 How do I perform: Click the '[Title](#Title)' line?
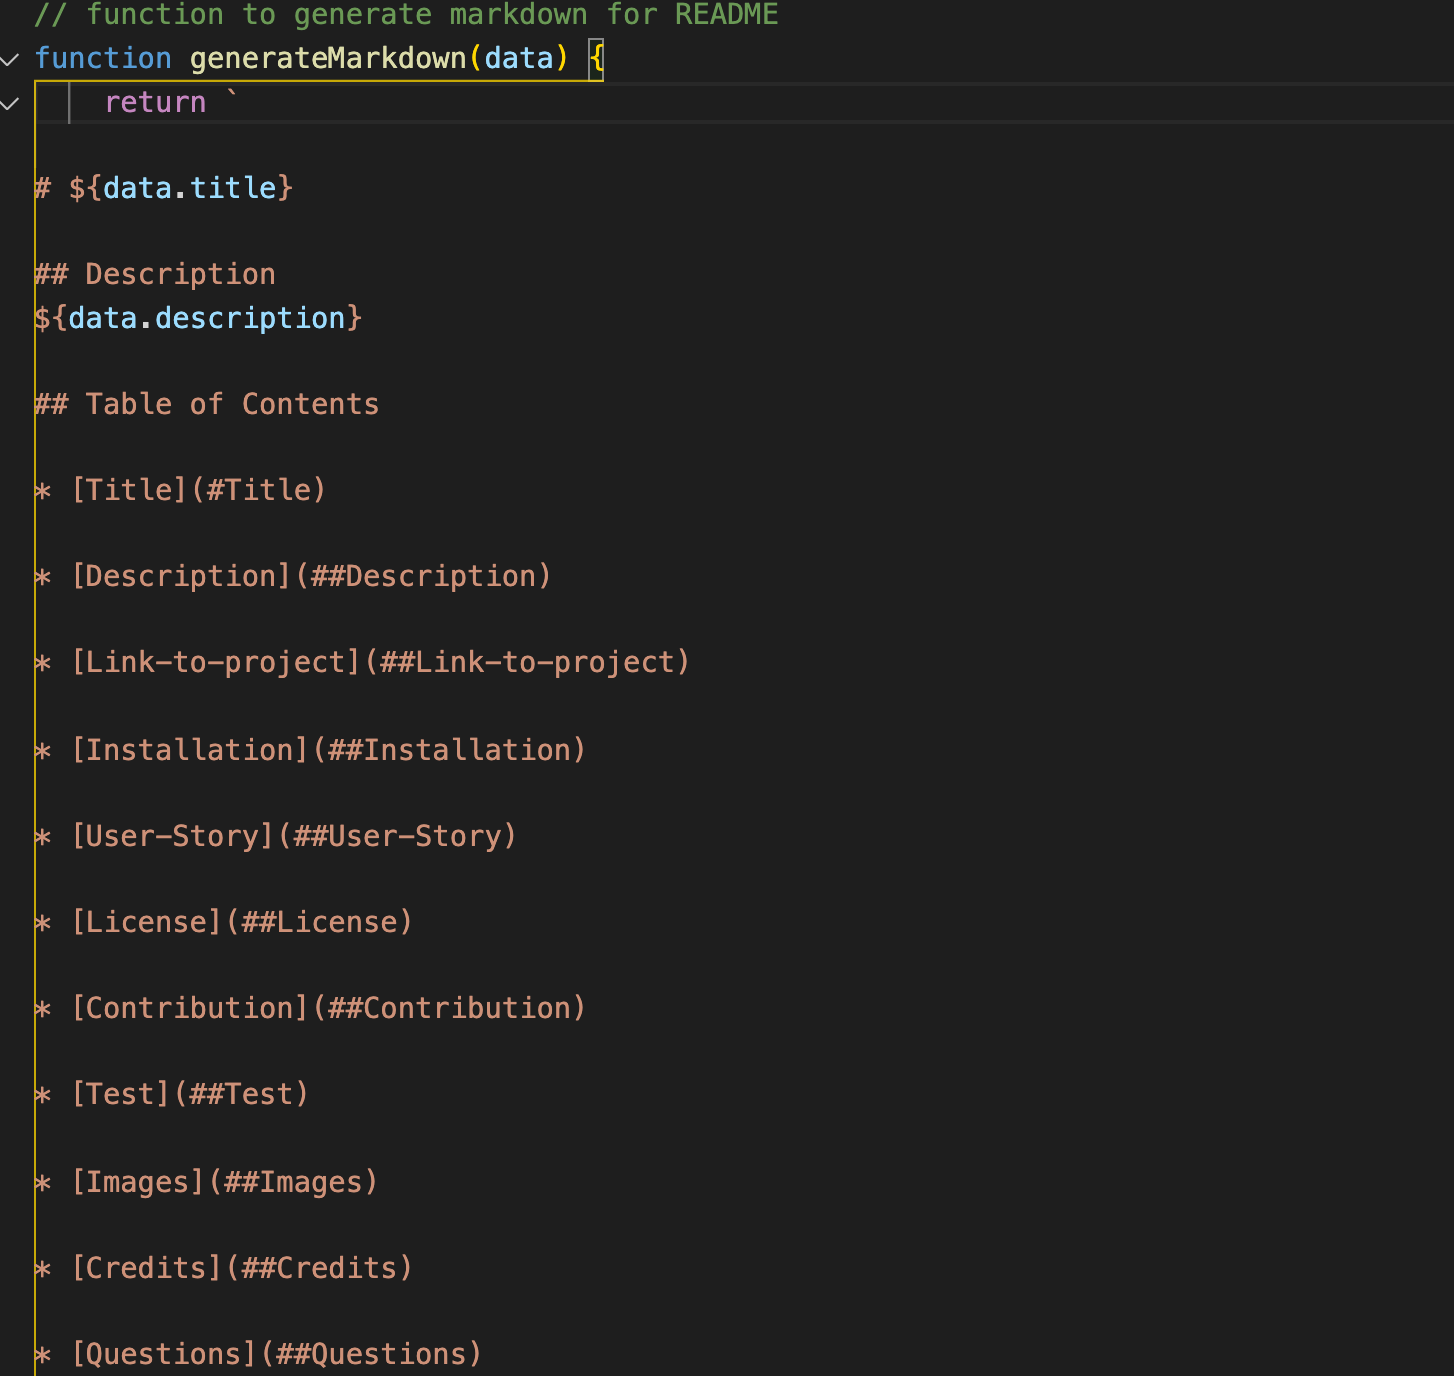tap(181, 490)
